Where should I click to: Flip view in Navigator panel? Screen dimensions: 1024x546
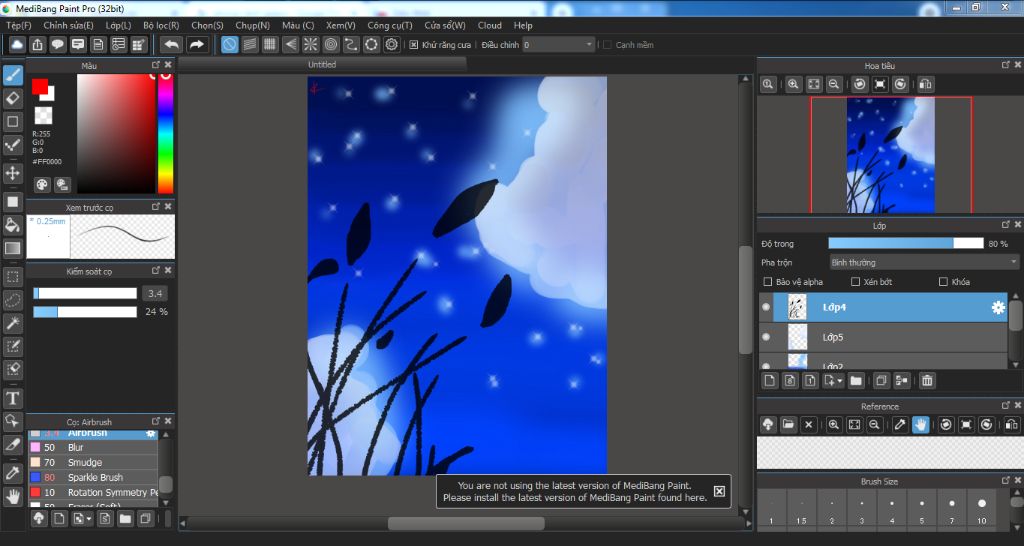click(x=925, y=84)
